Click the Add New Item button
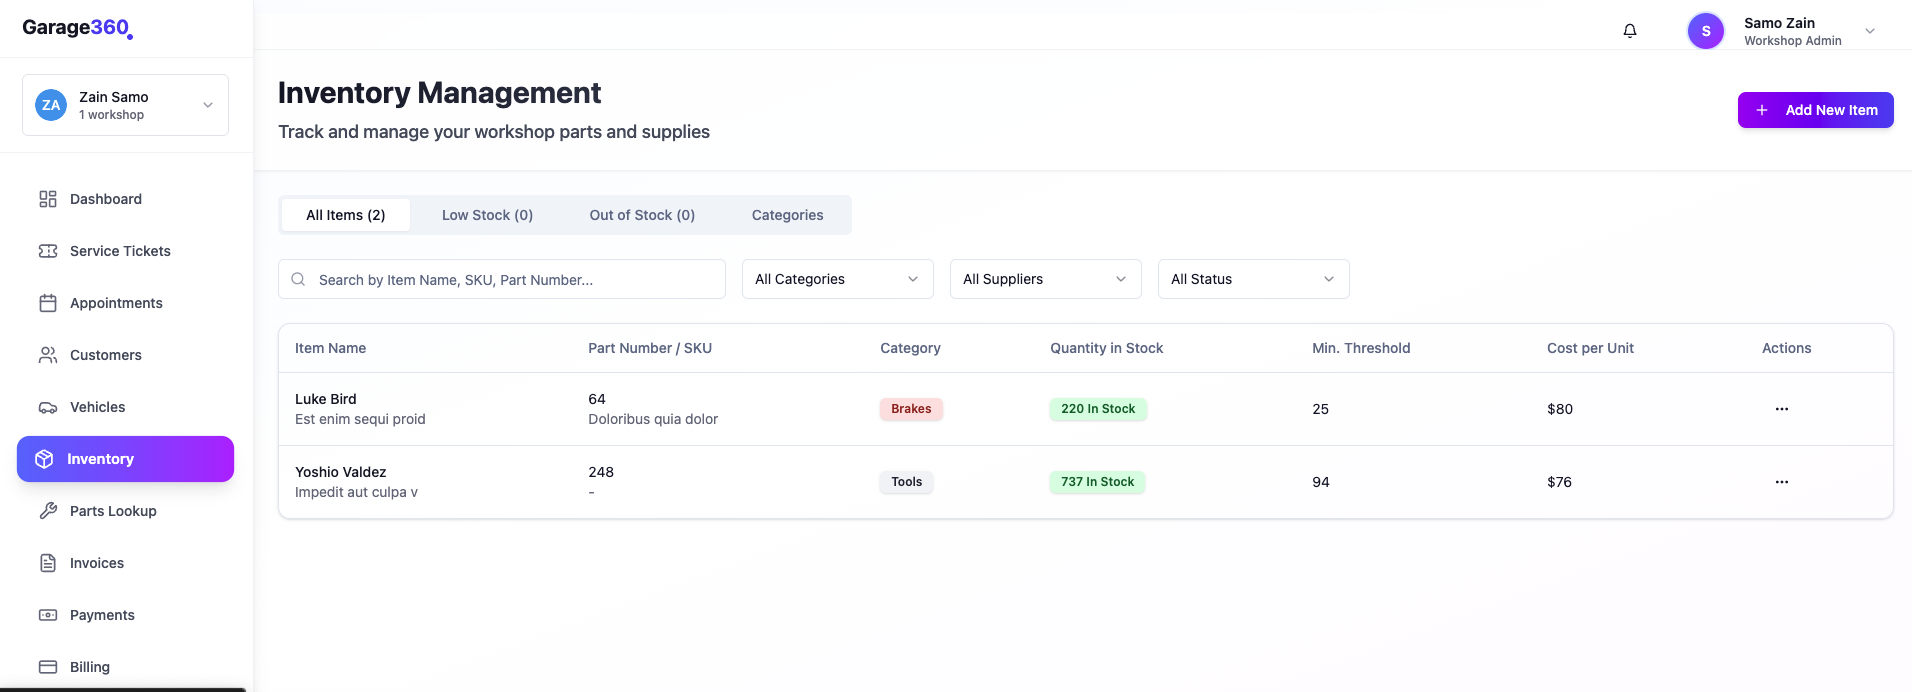 click(x=1815, y=110)
